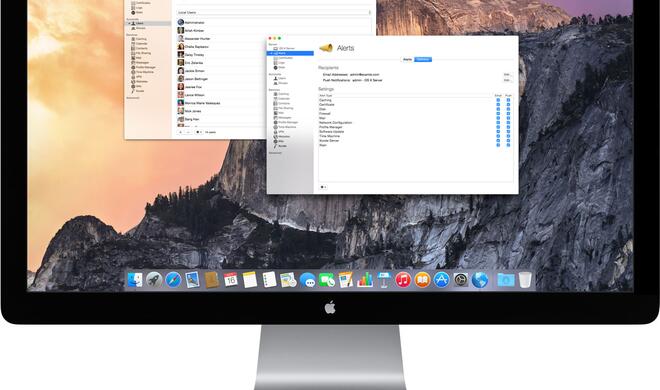Open the gear action menu below users list
The height and width of the screenshot is (390, 660).
pyautogui.click(x=200, y=132)
